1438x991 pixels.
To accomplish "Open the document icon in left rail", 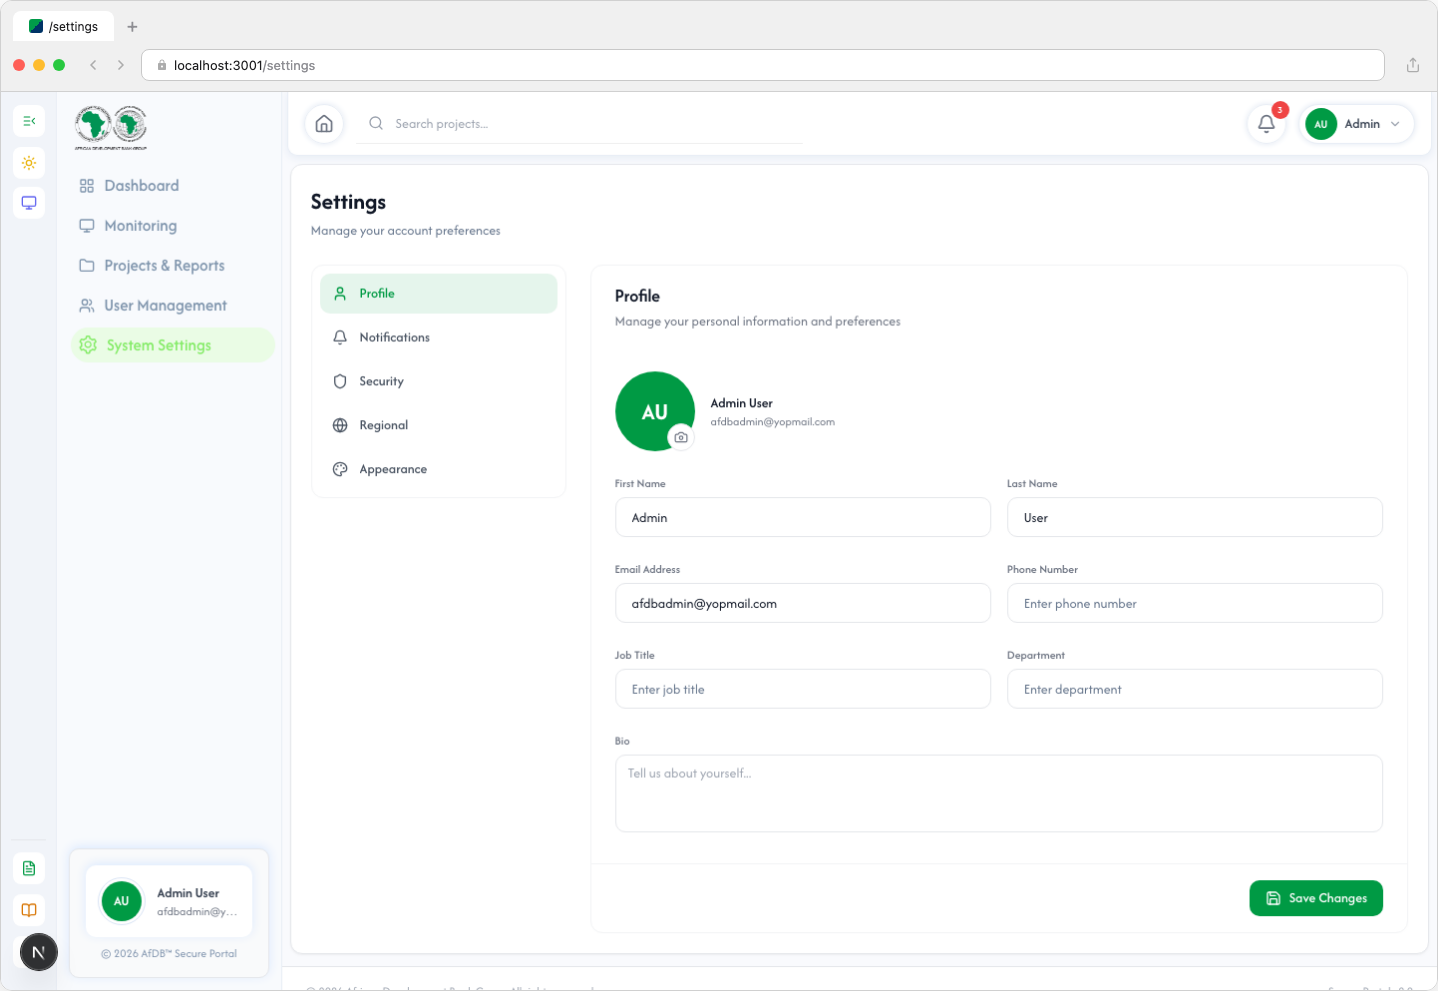I will pos(29,868).
